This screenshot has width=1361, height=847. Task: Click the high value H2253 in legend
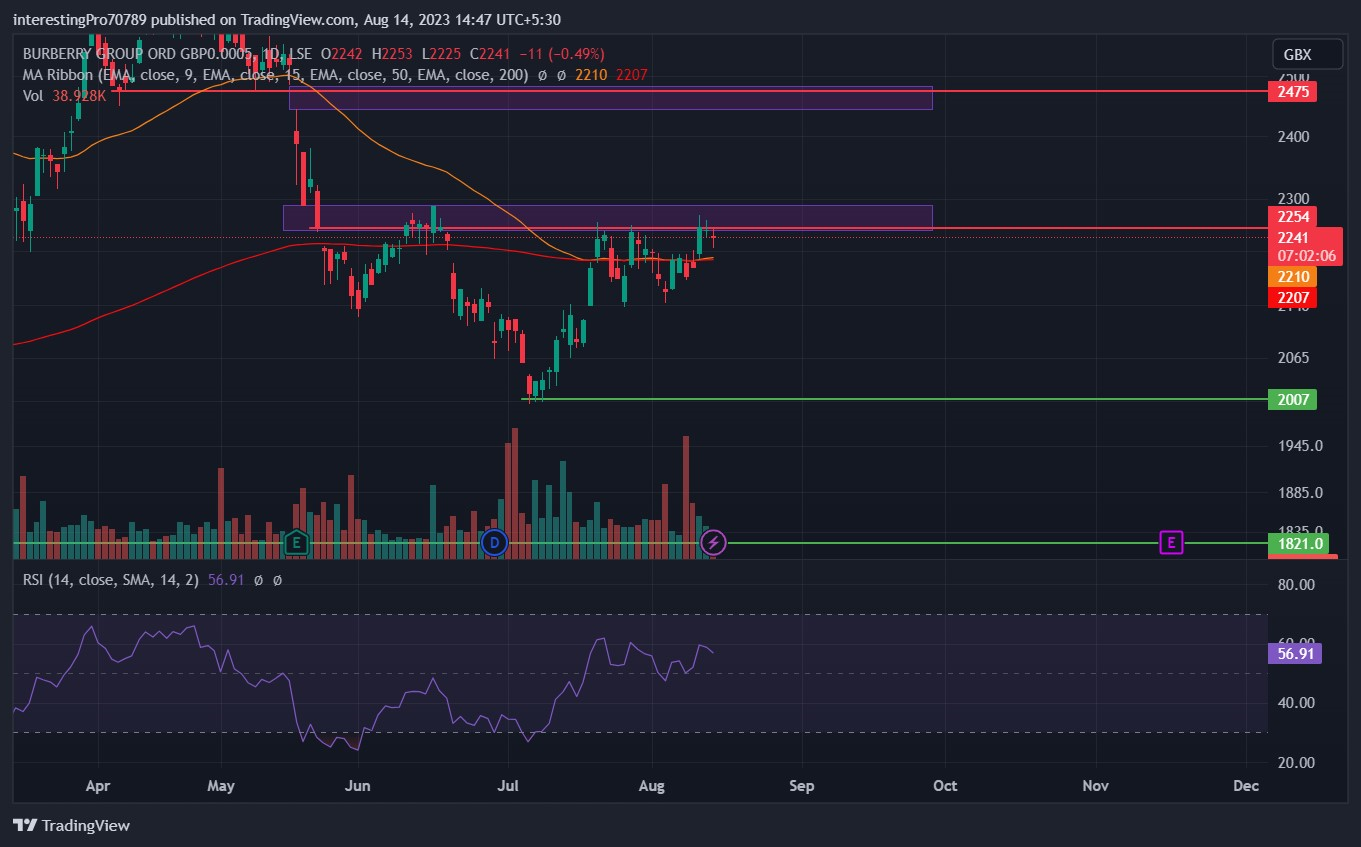tap(392, 54)
